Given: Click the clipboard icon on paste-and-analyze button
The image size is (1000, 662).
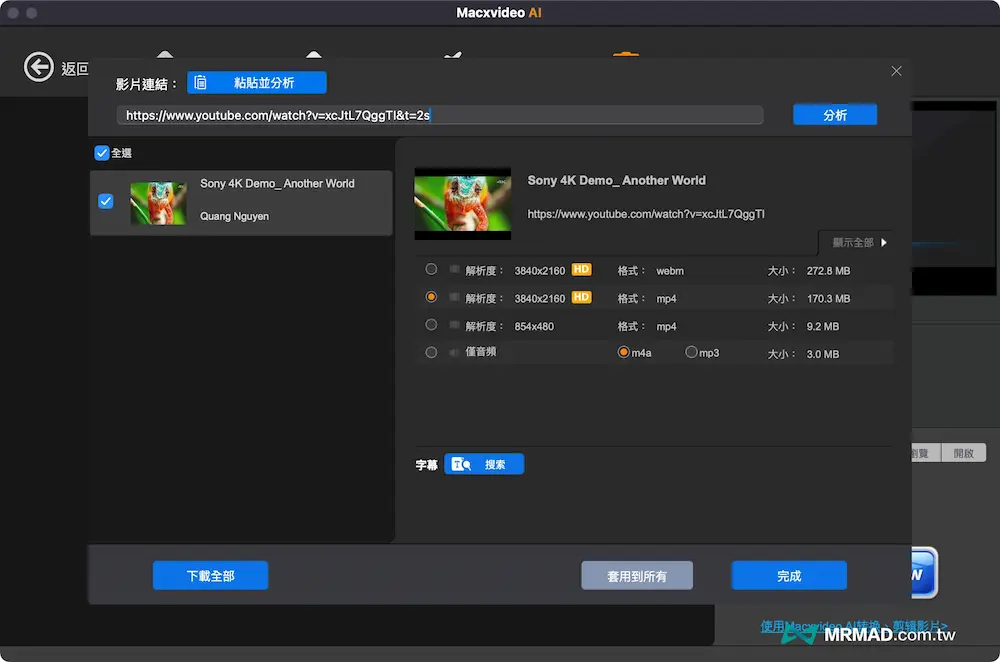Looking at the screenshot, I should pyautogui.click(x=201, y=83).
